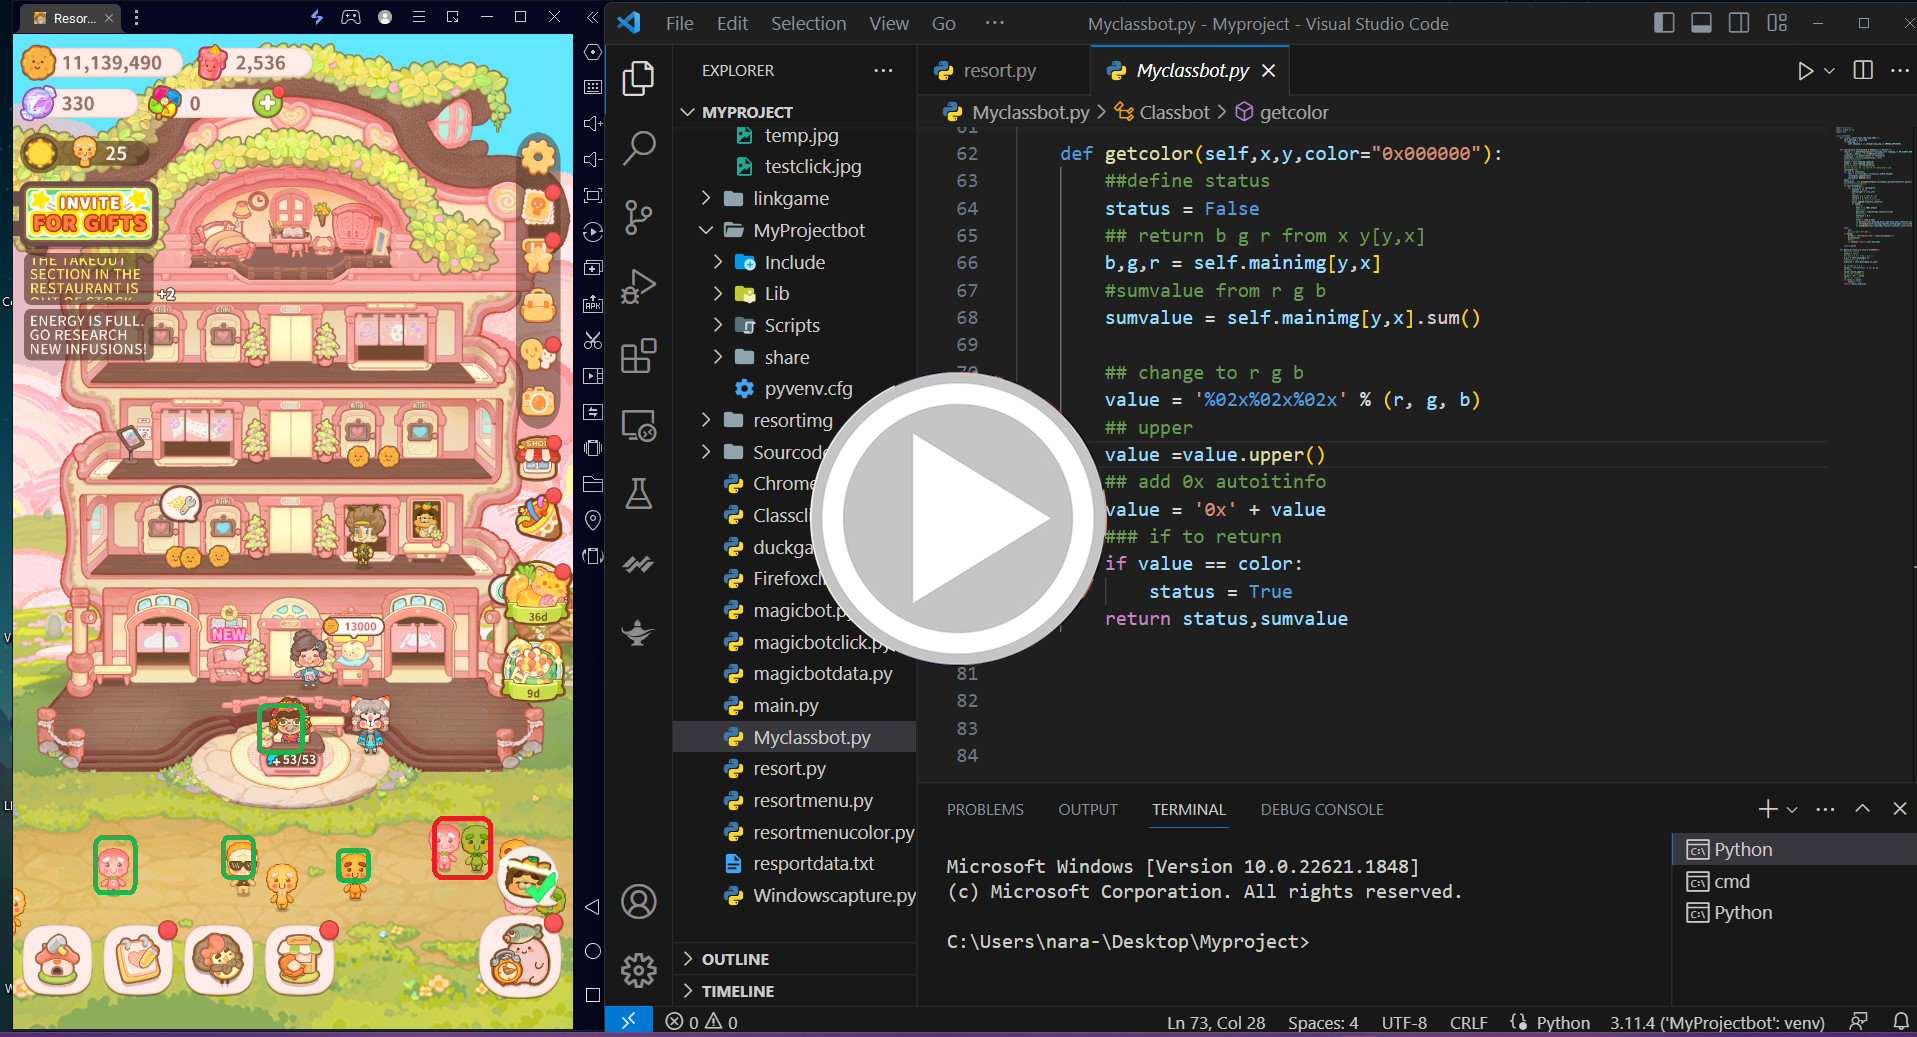Change the Python 3.11.4 interpreter selection
The image size is (1917, 1037).
[1716, 1022]
